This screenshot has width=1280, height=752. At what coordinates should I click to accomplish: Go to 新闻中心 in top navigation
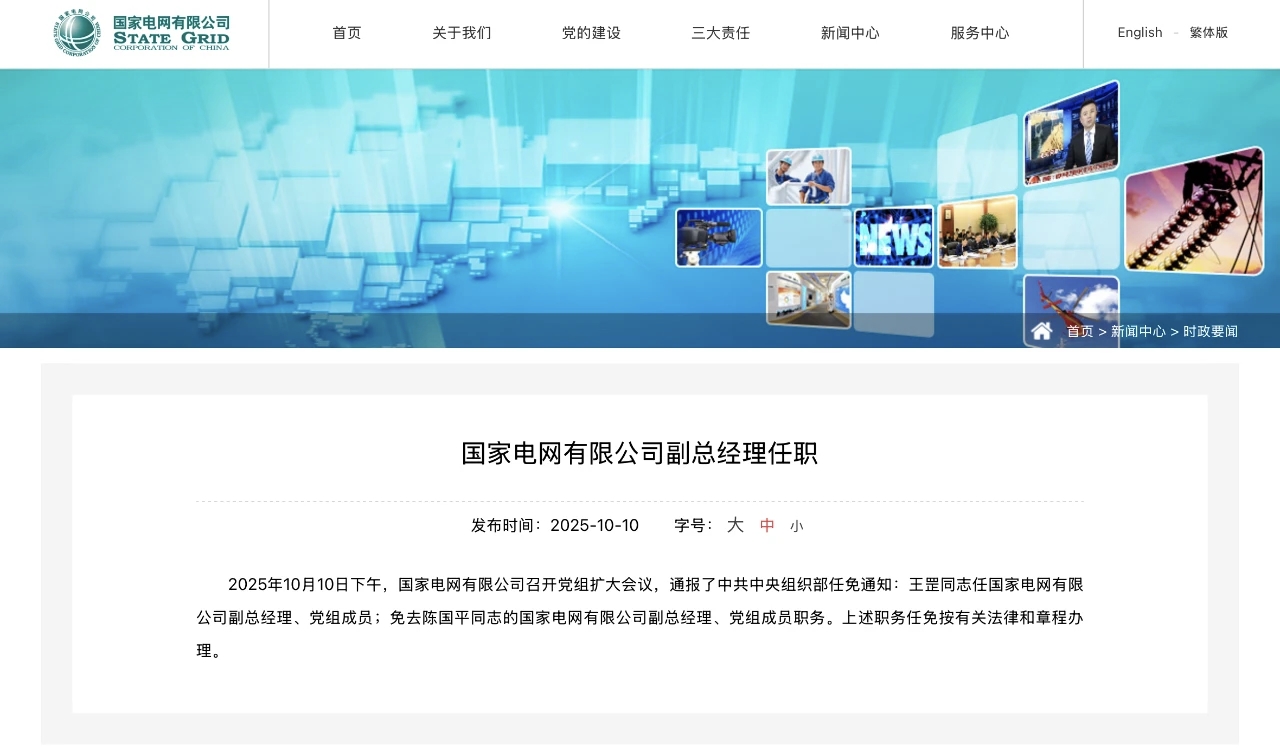(x=850, y=33)
